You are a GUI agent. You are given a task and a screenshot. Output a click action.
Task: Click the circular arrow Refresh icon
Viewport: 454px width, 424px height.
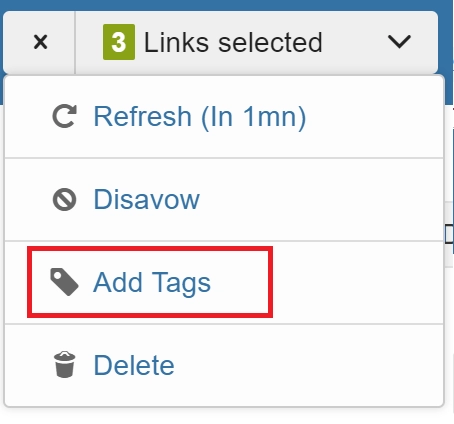pyautogui.click(x=65, y=116)
